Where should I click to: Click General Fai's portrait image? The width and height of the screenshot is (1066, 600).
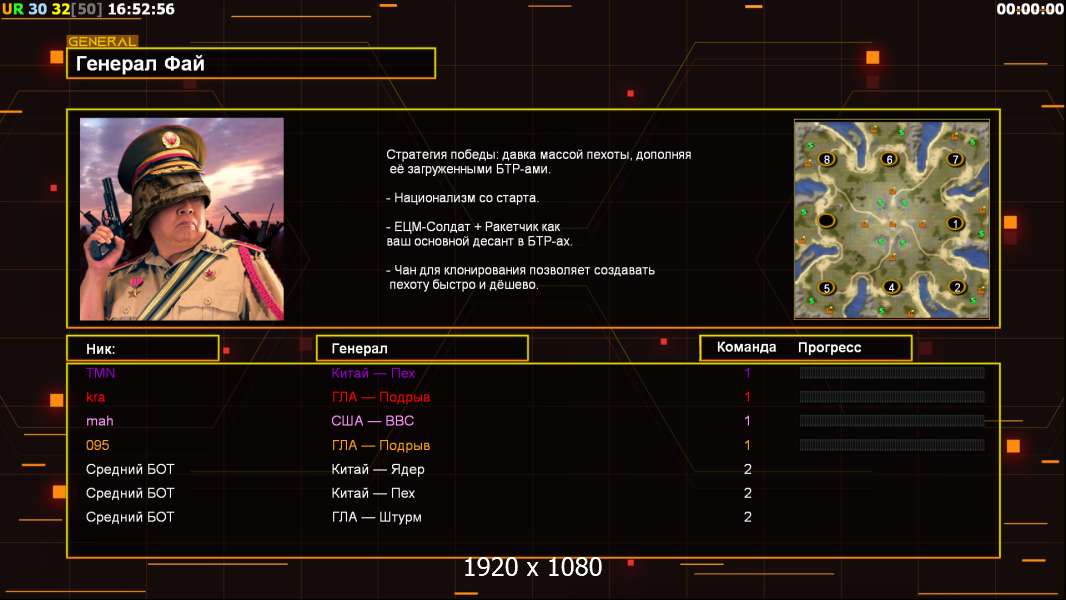182,219
